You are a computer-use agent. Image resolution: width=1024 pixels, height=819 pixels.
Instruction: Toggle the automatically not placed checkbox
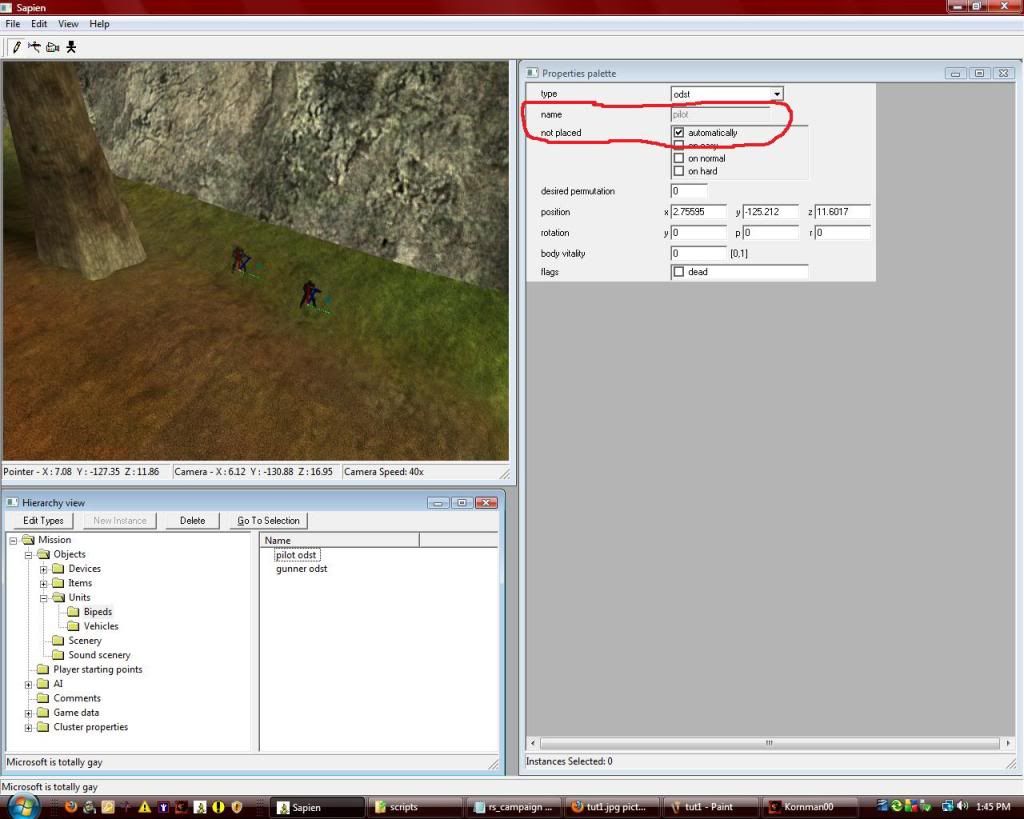[679, 133]
